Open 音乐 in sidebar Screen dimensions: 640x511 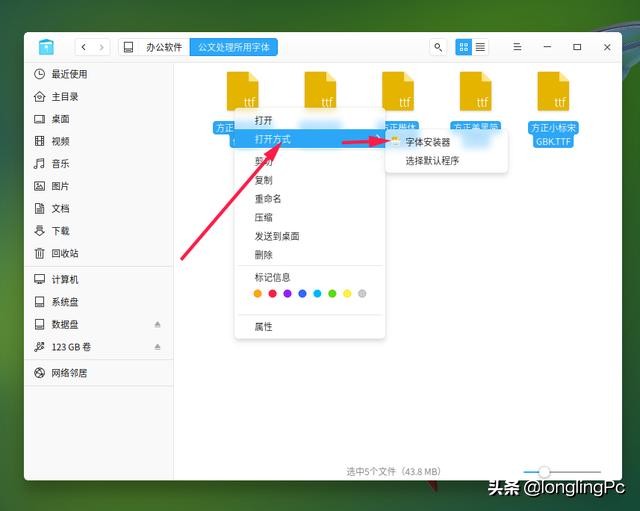point(99,164)
